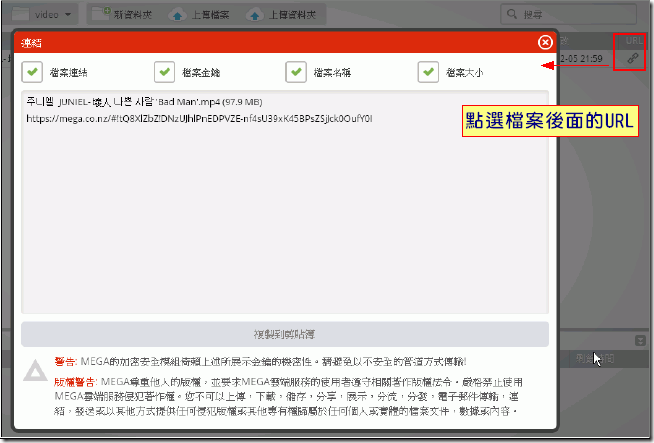Click the 上傳檔案 toolbar button
This screenshot has width=654, height=443.
201,14
